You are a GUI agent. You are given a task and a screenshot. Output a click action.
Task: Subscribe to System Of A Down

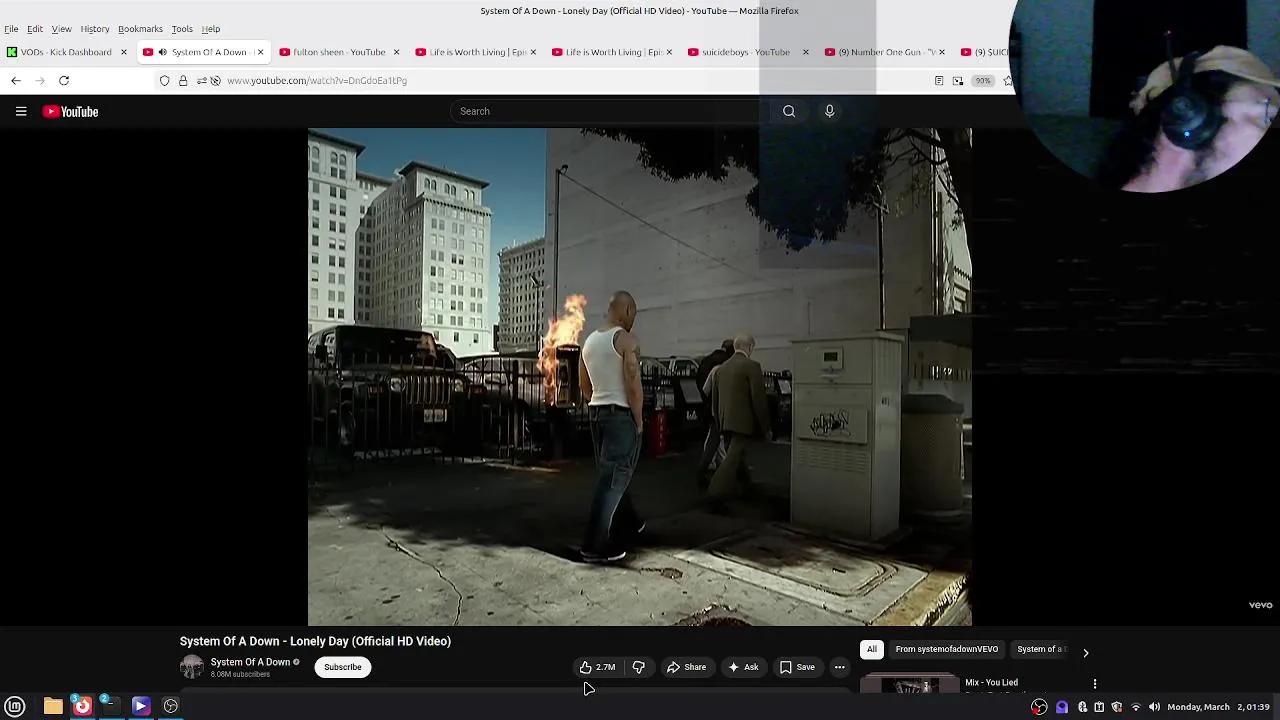(x=343, y=667)
